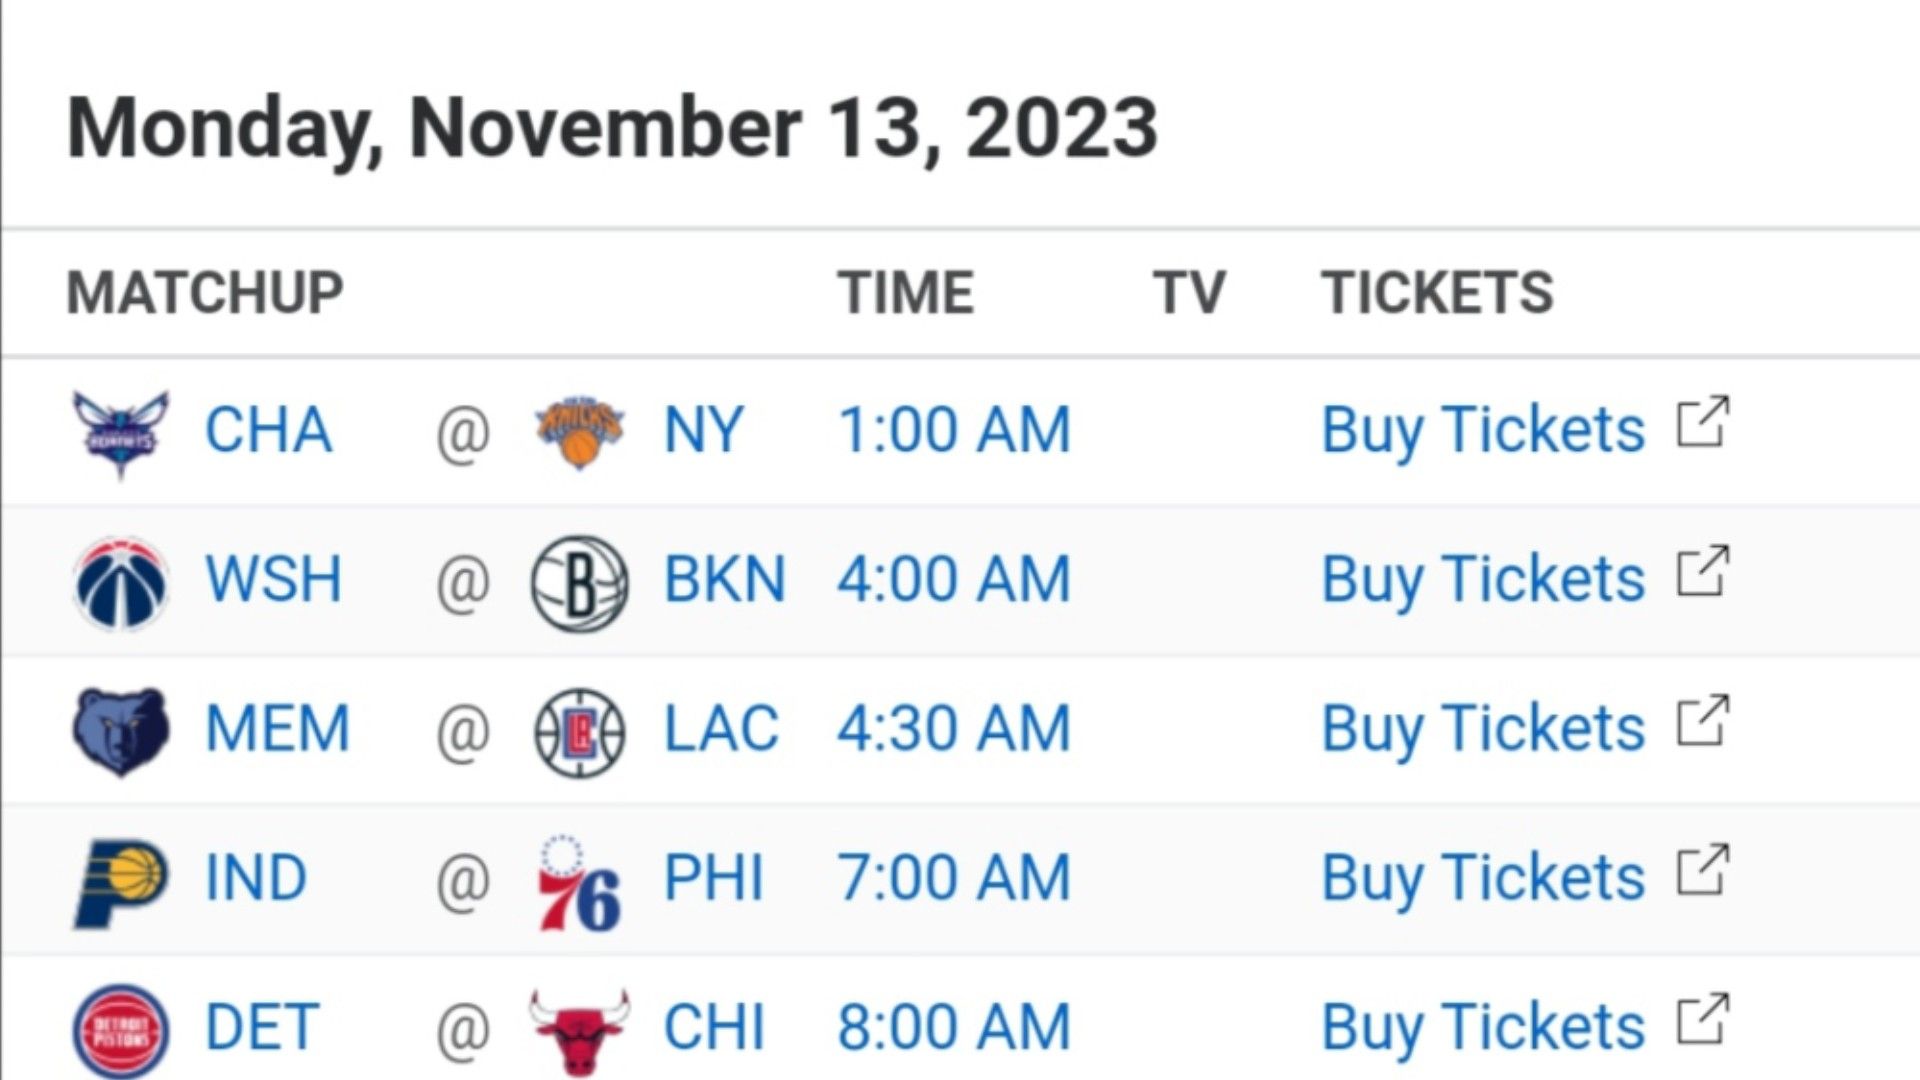Select the Detroit Pistons logo
This screenshot has width=1920, height=1080.
point(121,1031)
